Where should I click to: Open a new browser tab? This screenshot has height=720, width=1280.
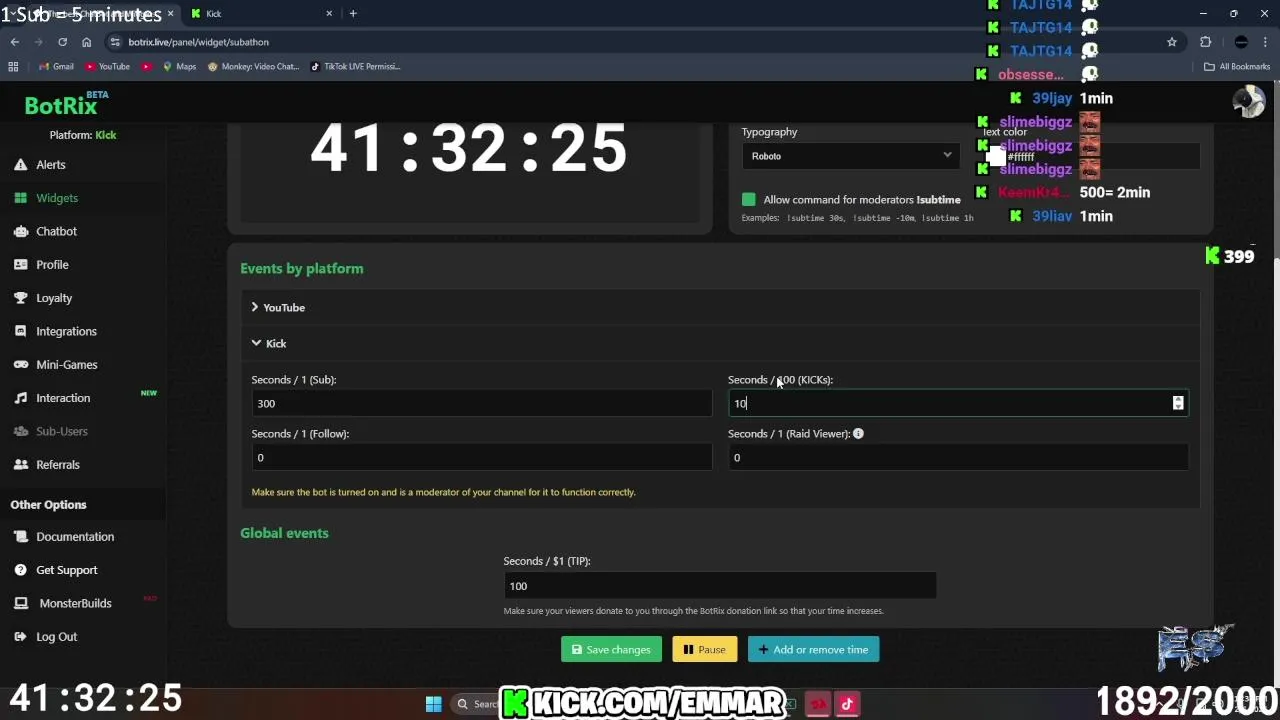pyautogui.click(x=353, y=13)
